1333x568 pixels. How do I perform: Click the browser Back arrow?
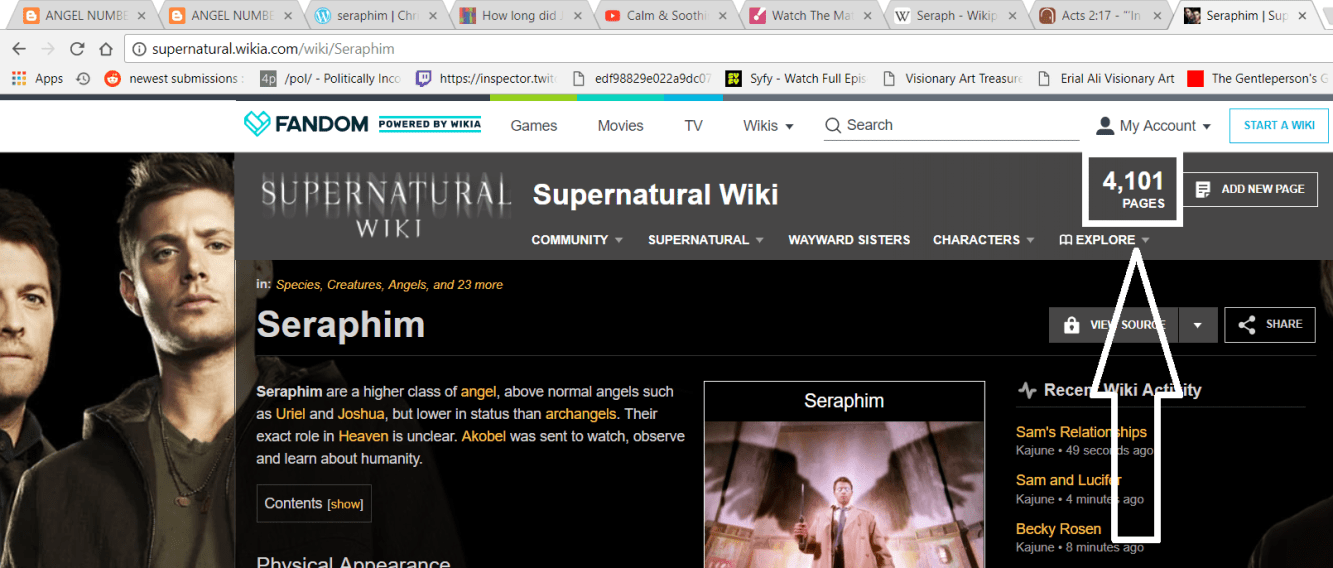19,49
